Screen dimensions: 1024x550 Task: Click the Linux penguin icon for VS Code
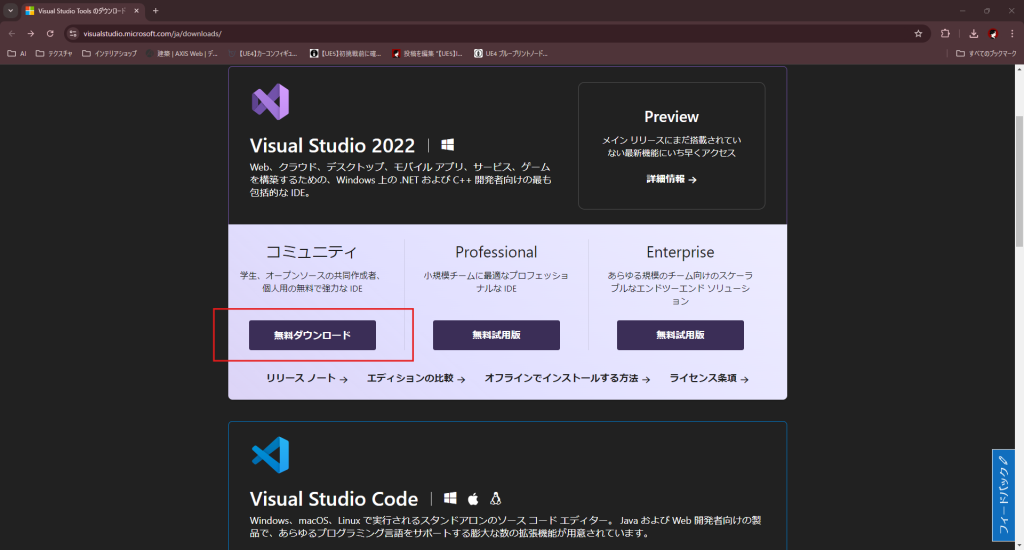pos(495,498)
